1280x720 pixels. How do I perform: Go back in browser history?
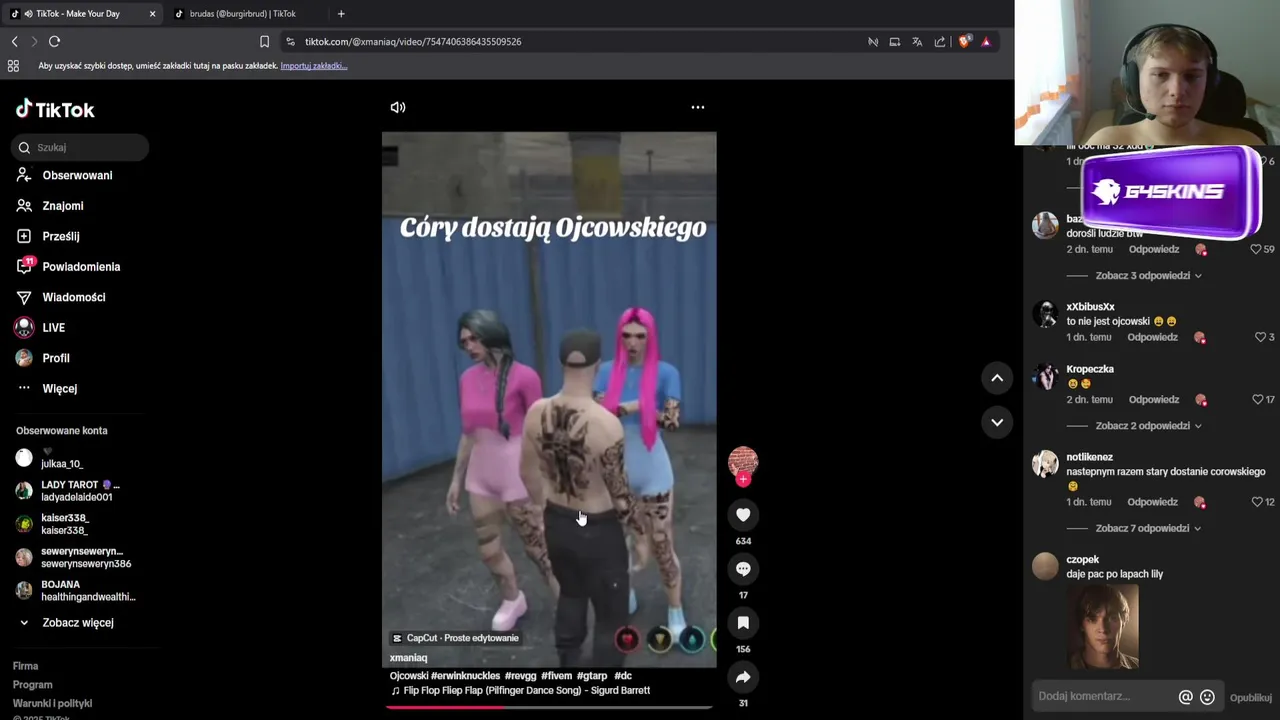coord(14,42)
